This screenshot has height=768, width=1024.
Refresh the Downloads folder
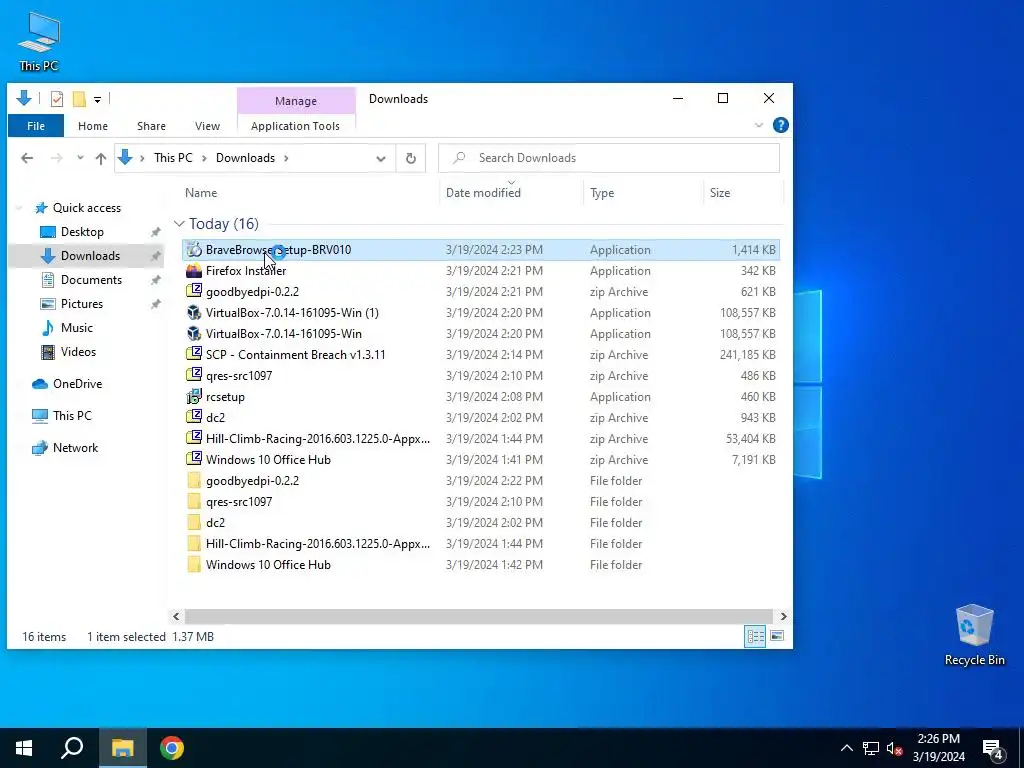(411, 158)
